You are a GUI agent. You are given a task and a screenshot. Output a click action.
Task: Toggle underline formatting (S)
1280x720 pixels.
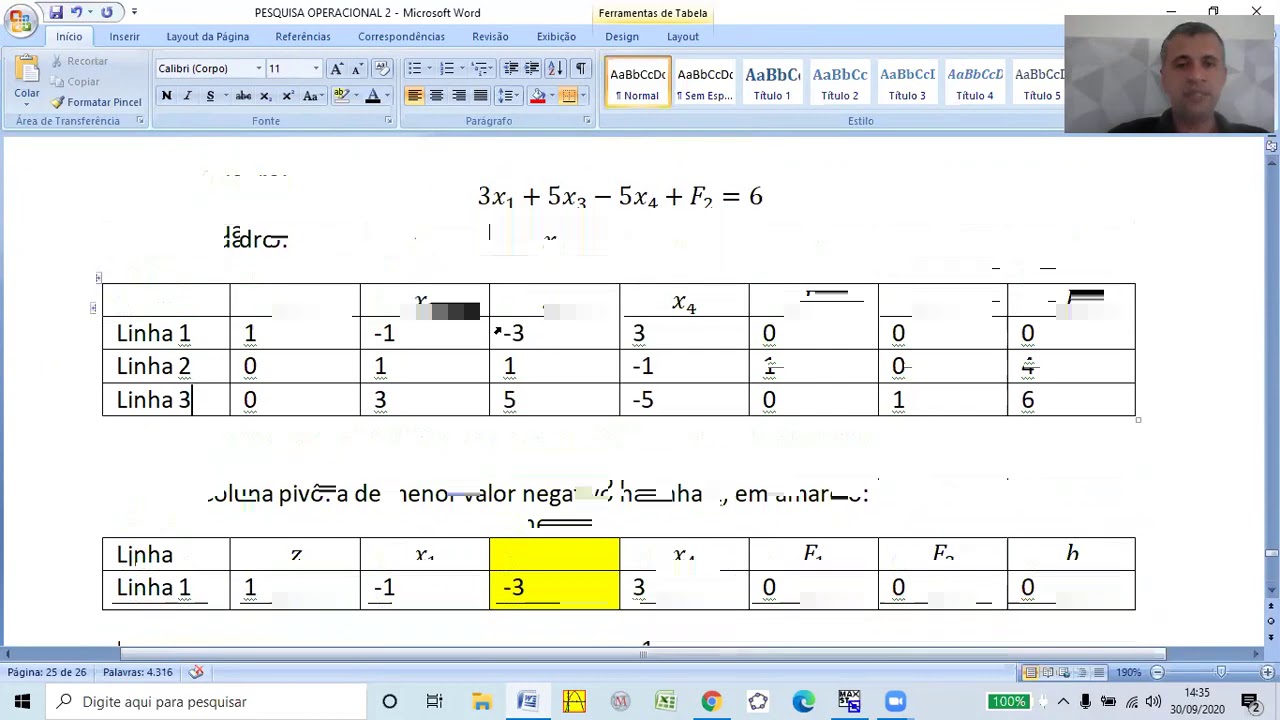(210, 96)
